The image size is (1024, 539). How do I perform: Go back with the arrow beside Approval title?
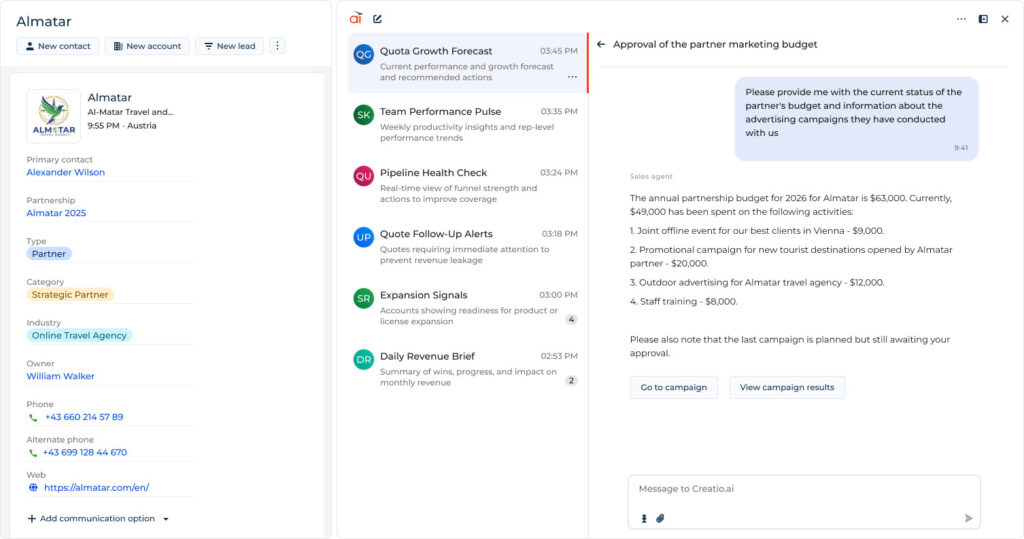(x=601, y=44)
